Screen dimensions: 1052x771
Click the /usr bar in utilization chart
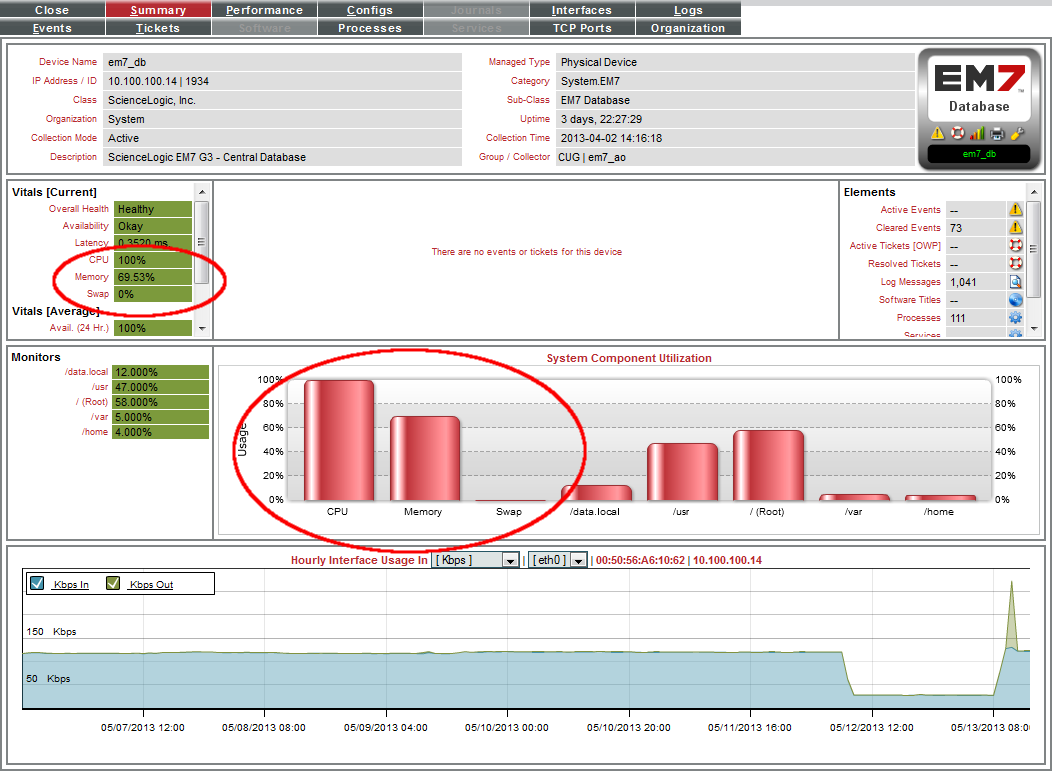point(682,472)
